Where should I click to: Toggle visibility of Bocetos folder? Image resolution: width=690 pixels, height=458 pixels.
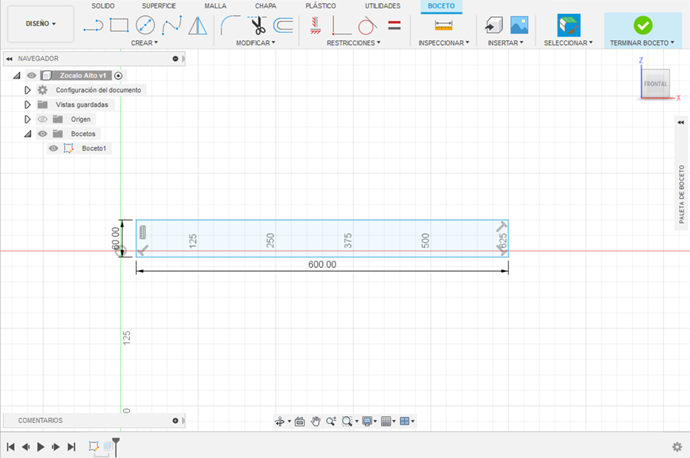click(x=43, y=134)
